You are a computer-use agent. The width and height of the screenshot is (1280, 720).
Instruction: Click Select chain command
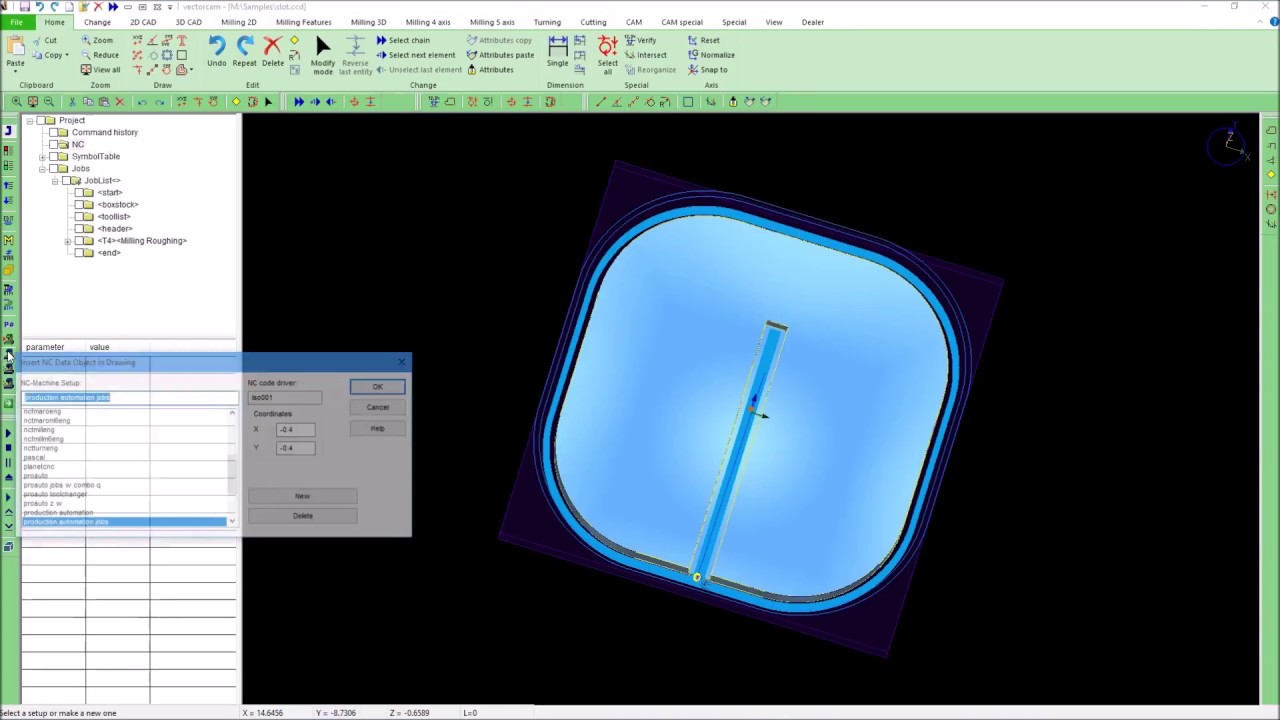tap(403, 40)
